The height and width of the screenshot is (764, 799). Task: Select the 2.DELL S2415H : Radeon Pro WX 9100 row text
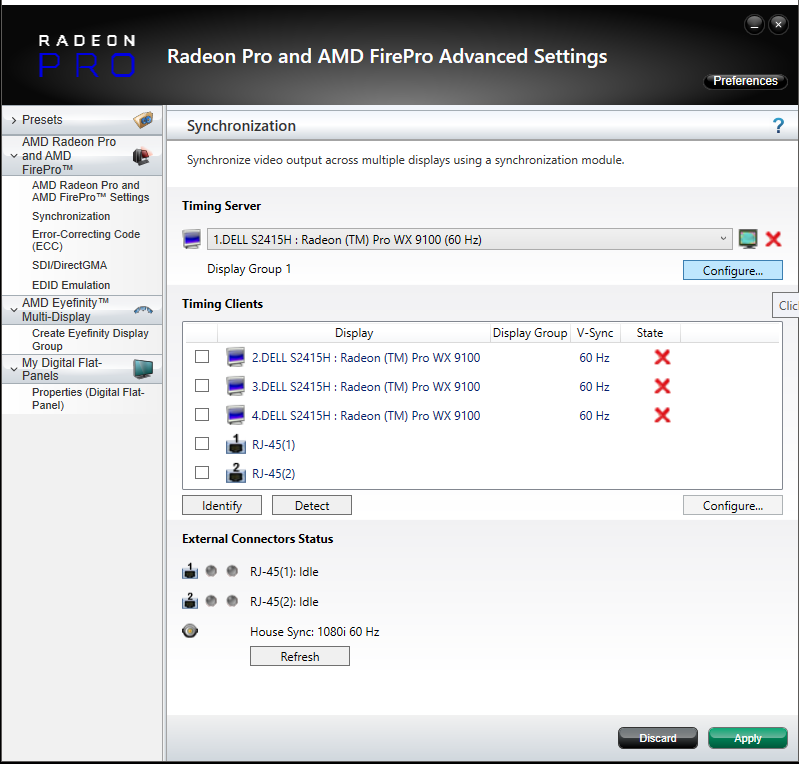tap(366, 358)
